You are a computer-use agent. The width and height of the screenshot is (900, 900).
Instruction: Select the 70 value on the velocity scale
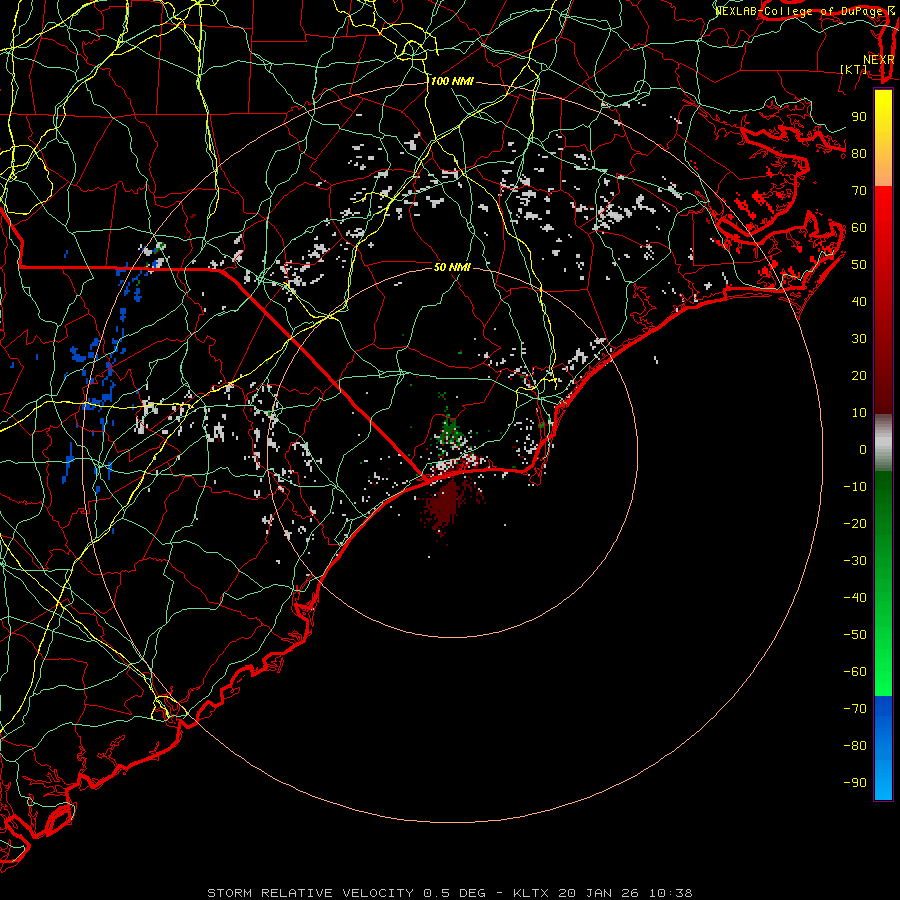859,191
